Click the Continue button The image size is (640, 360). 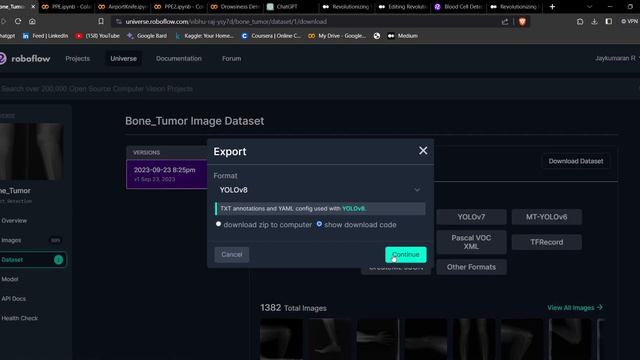click(x=406, y=254)
